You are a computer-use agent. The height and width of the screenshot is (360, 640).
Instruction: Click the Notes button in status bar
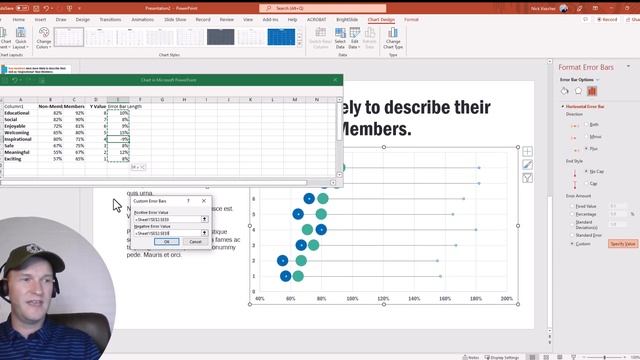tap(471, 357)
